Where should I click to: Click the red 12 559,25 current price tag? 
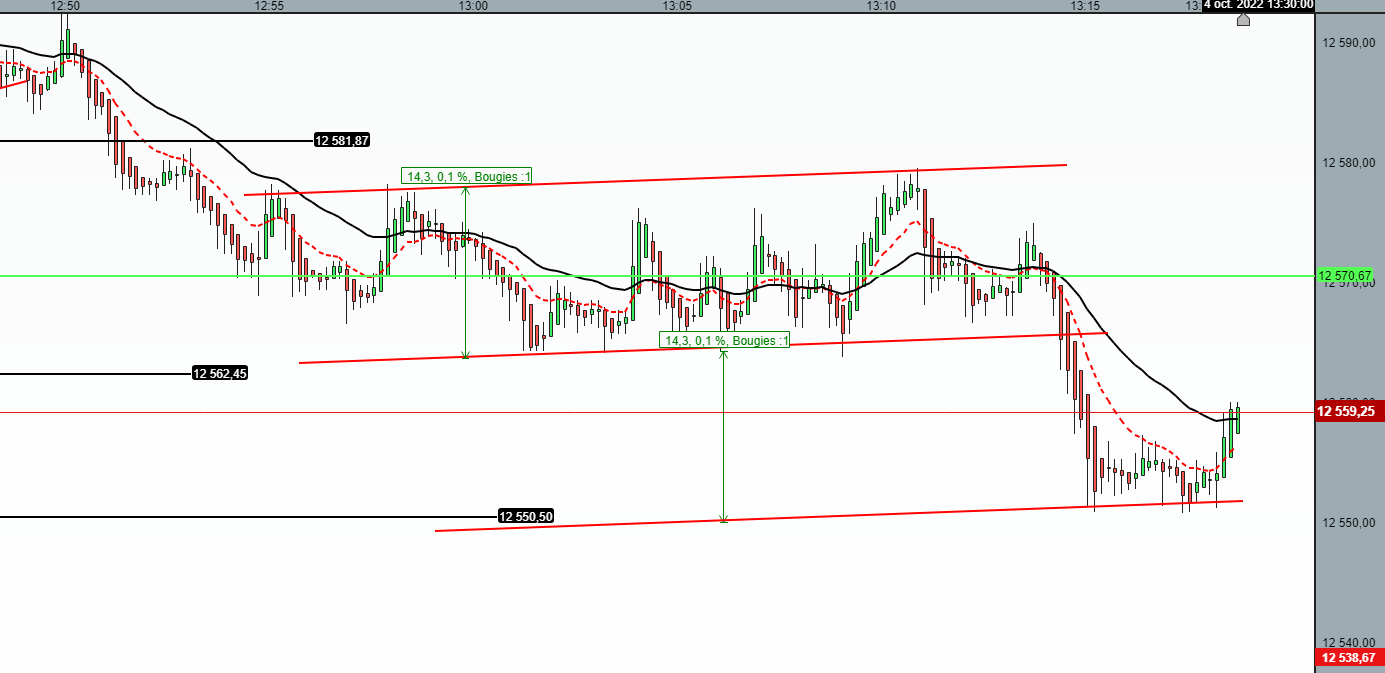1349,411
